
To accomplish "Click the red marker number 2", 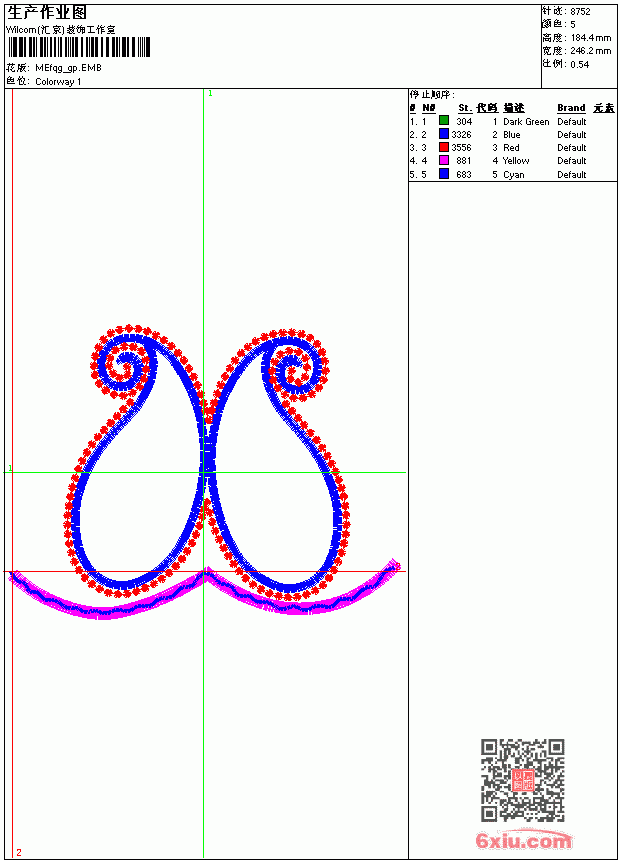I will [x=19, y=852].
